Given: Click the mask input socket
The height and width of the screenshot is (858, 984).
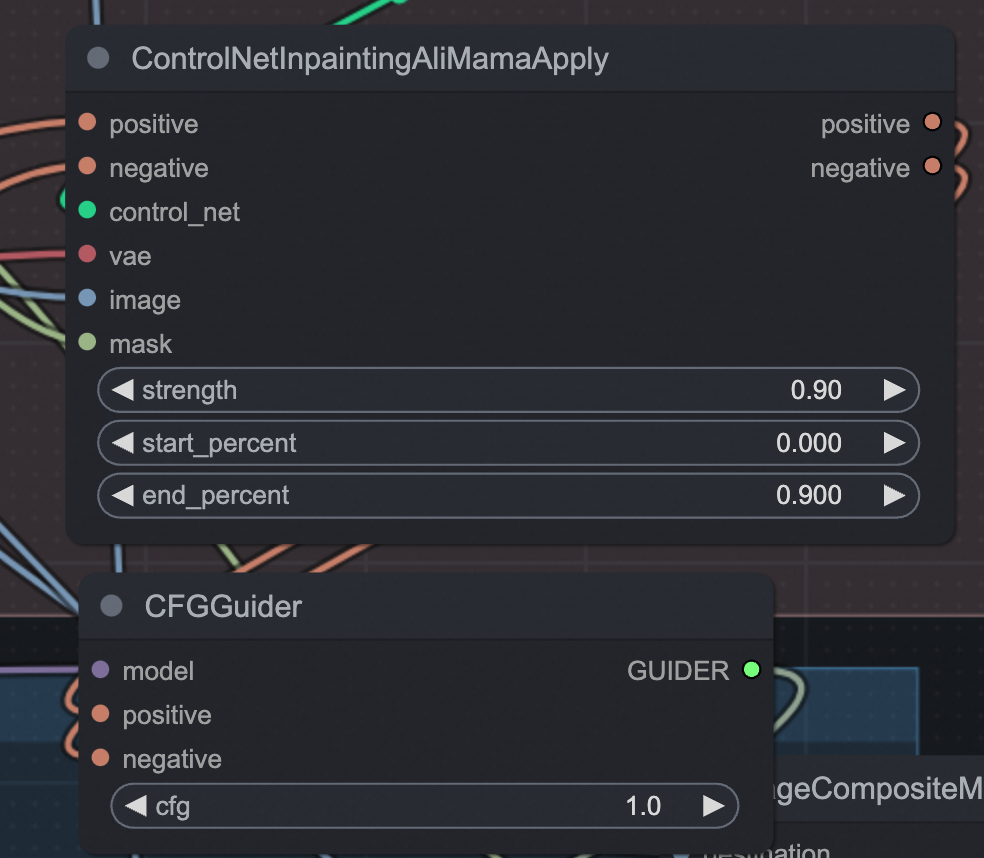Looking at the screenshot, I should pos(87,343).
